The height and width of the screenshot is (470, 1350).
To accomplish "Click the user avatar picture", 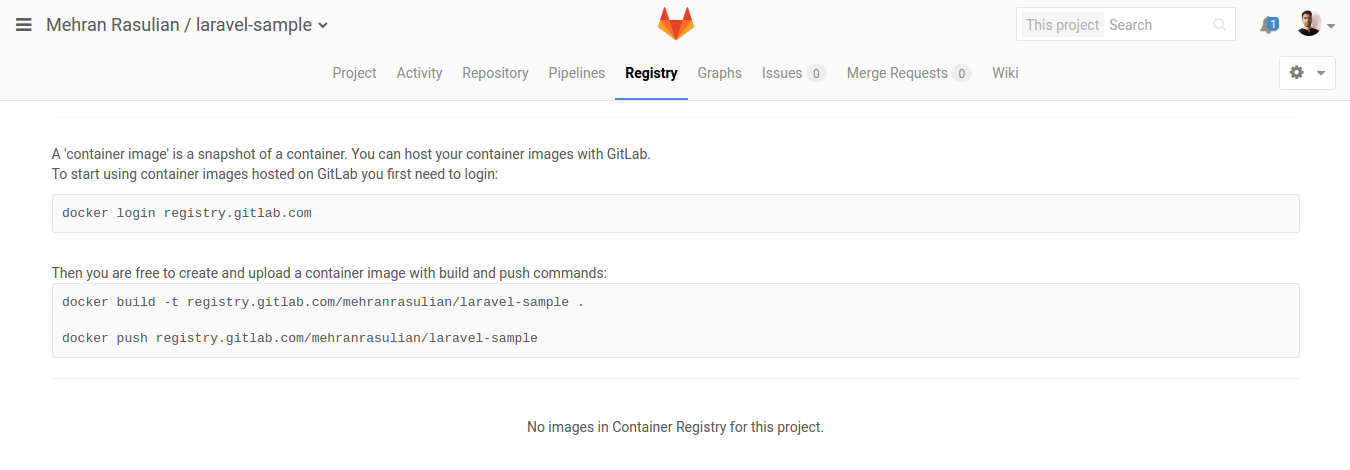I will click(x=1309, y=24).
